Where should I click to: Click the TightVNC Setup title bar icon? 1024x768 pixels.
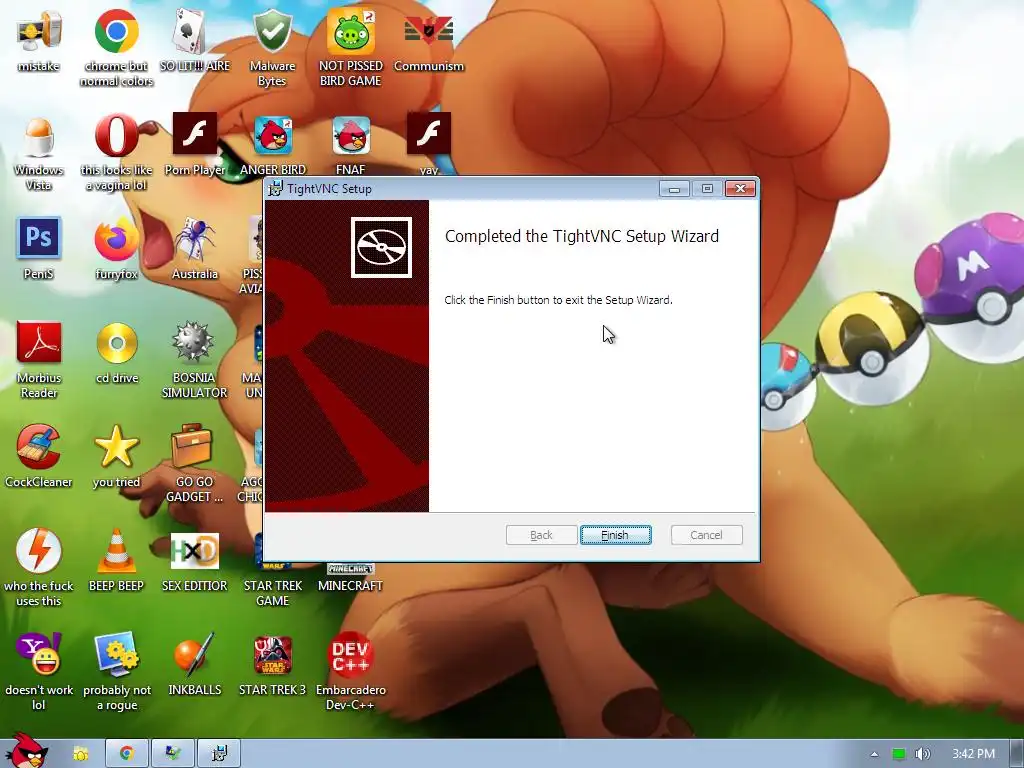click(276, 189)
